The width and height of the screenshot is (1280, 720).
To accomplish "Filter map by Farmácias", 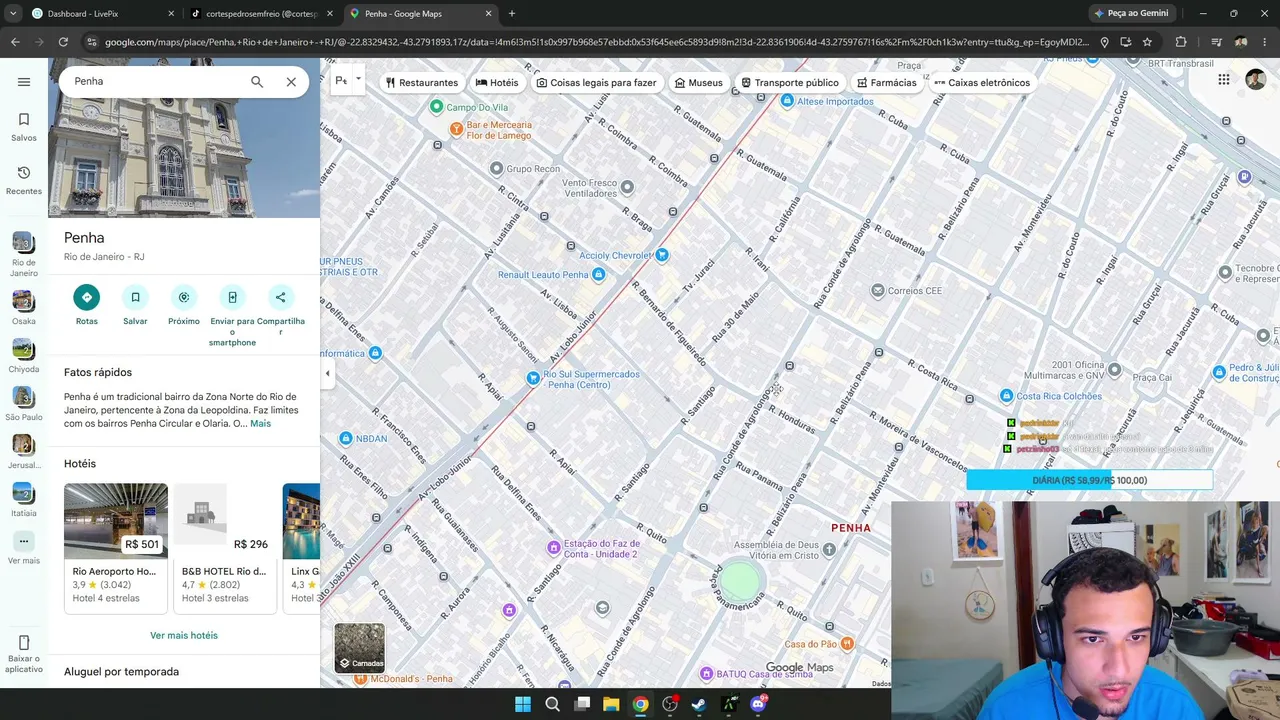I will (x=886, y=83).
